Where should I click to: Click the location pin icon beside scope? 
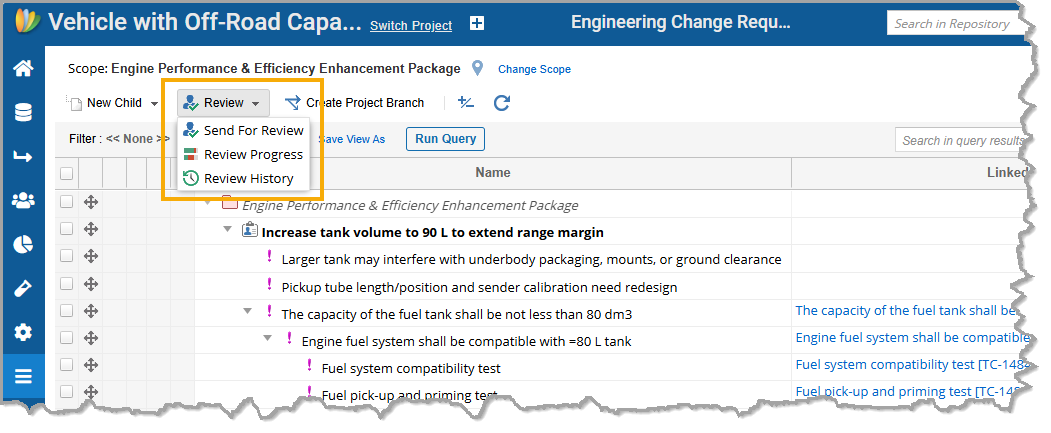[x=478, y=68]
